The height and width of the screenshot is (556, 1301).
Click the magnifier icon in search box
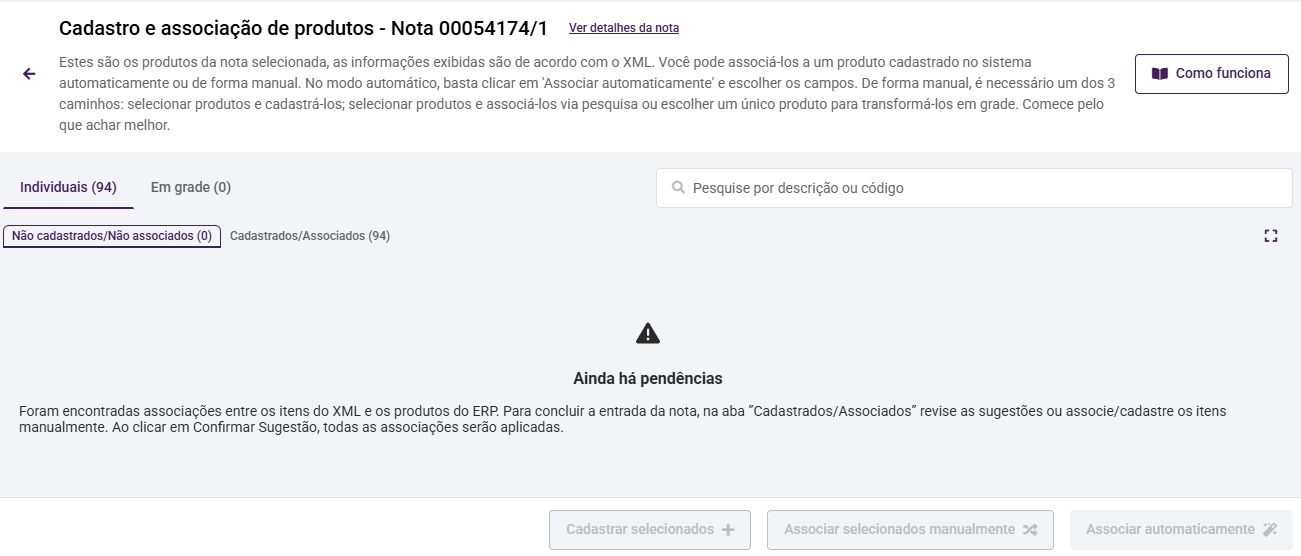click(678, 188)
